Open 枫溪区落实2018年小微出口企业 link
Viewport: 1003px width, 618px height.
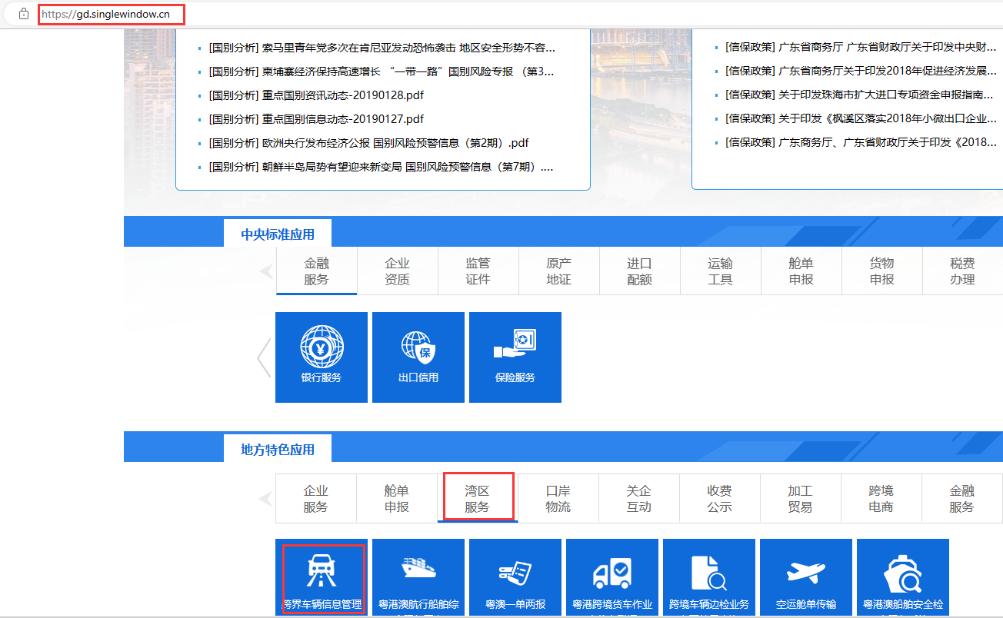point(860,118)
